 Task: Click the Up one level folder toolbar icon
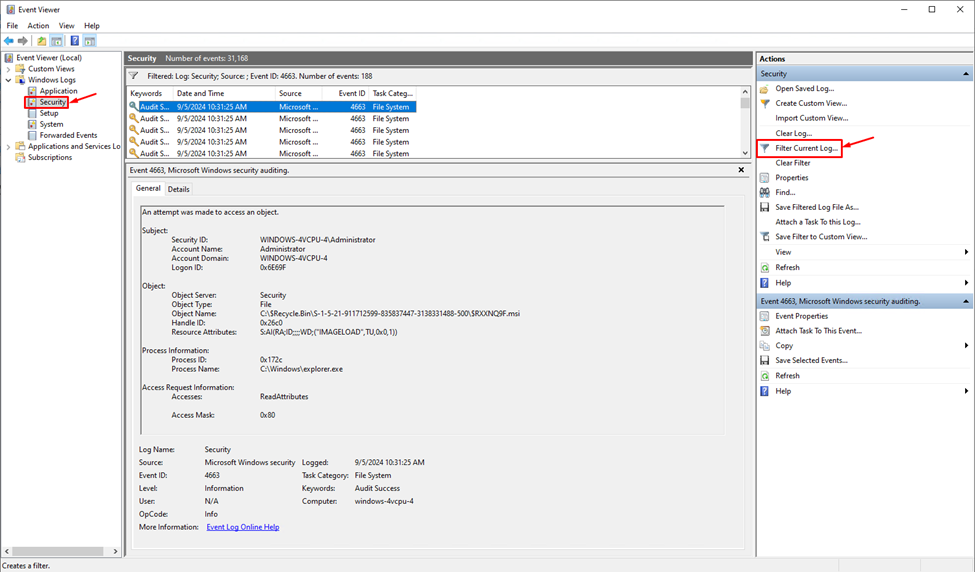point(42,41)
